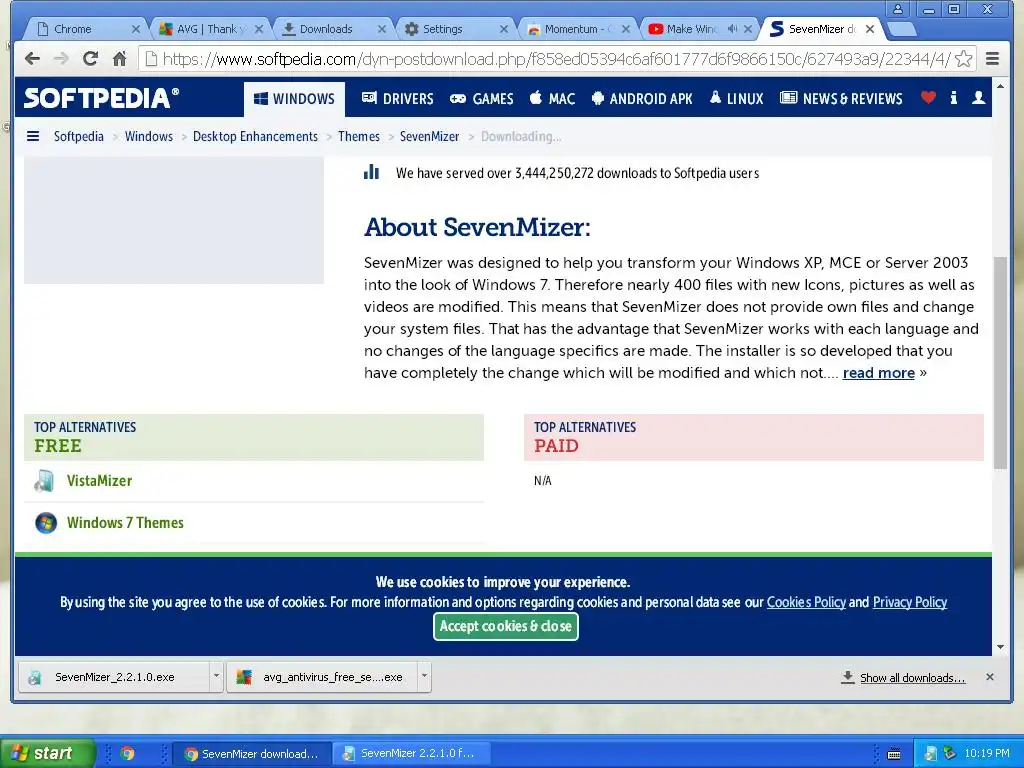Click Show all downloads link

912,678
